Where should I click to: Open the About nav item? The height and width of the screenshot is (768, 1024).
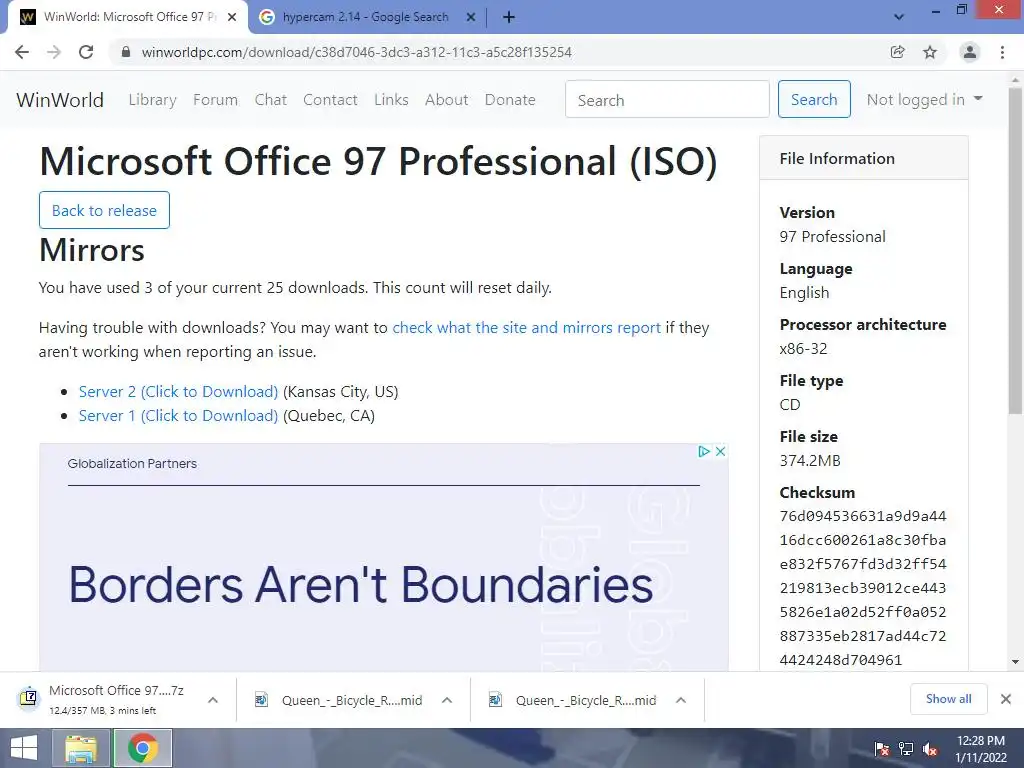[x=447, y=100]
